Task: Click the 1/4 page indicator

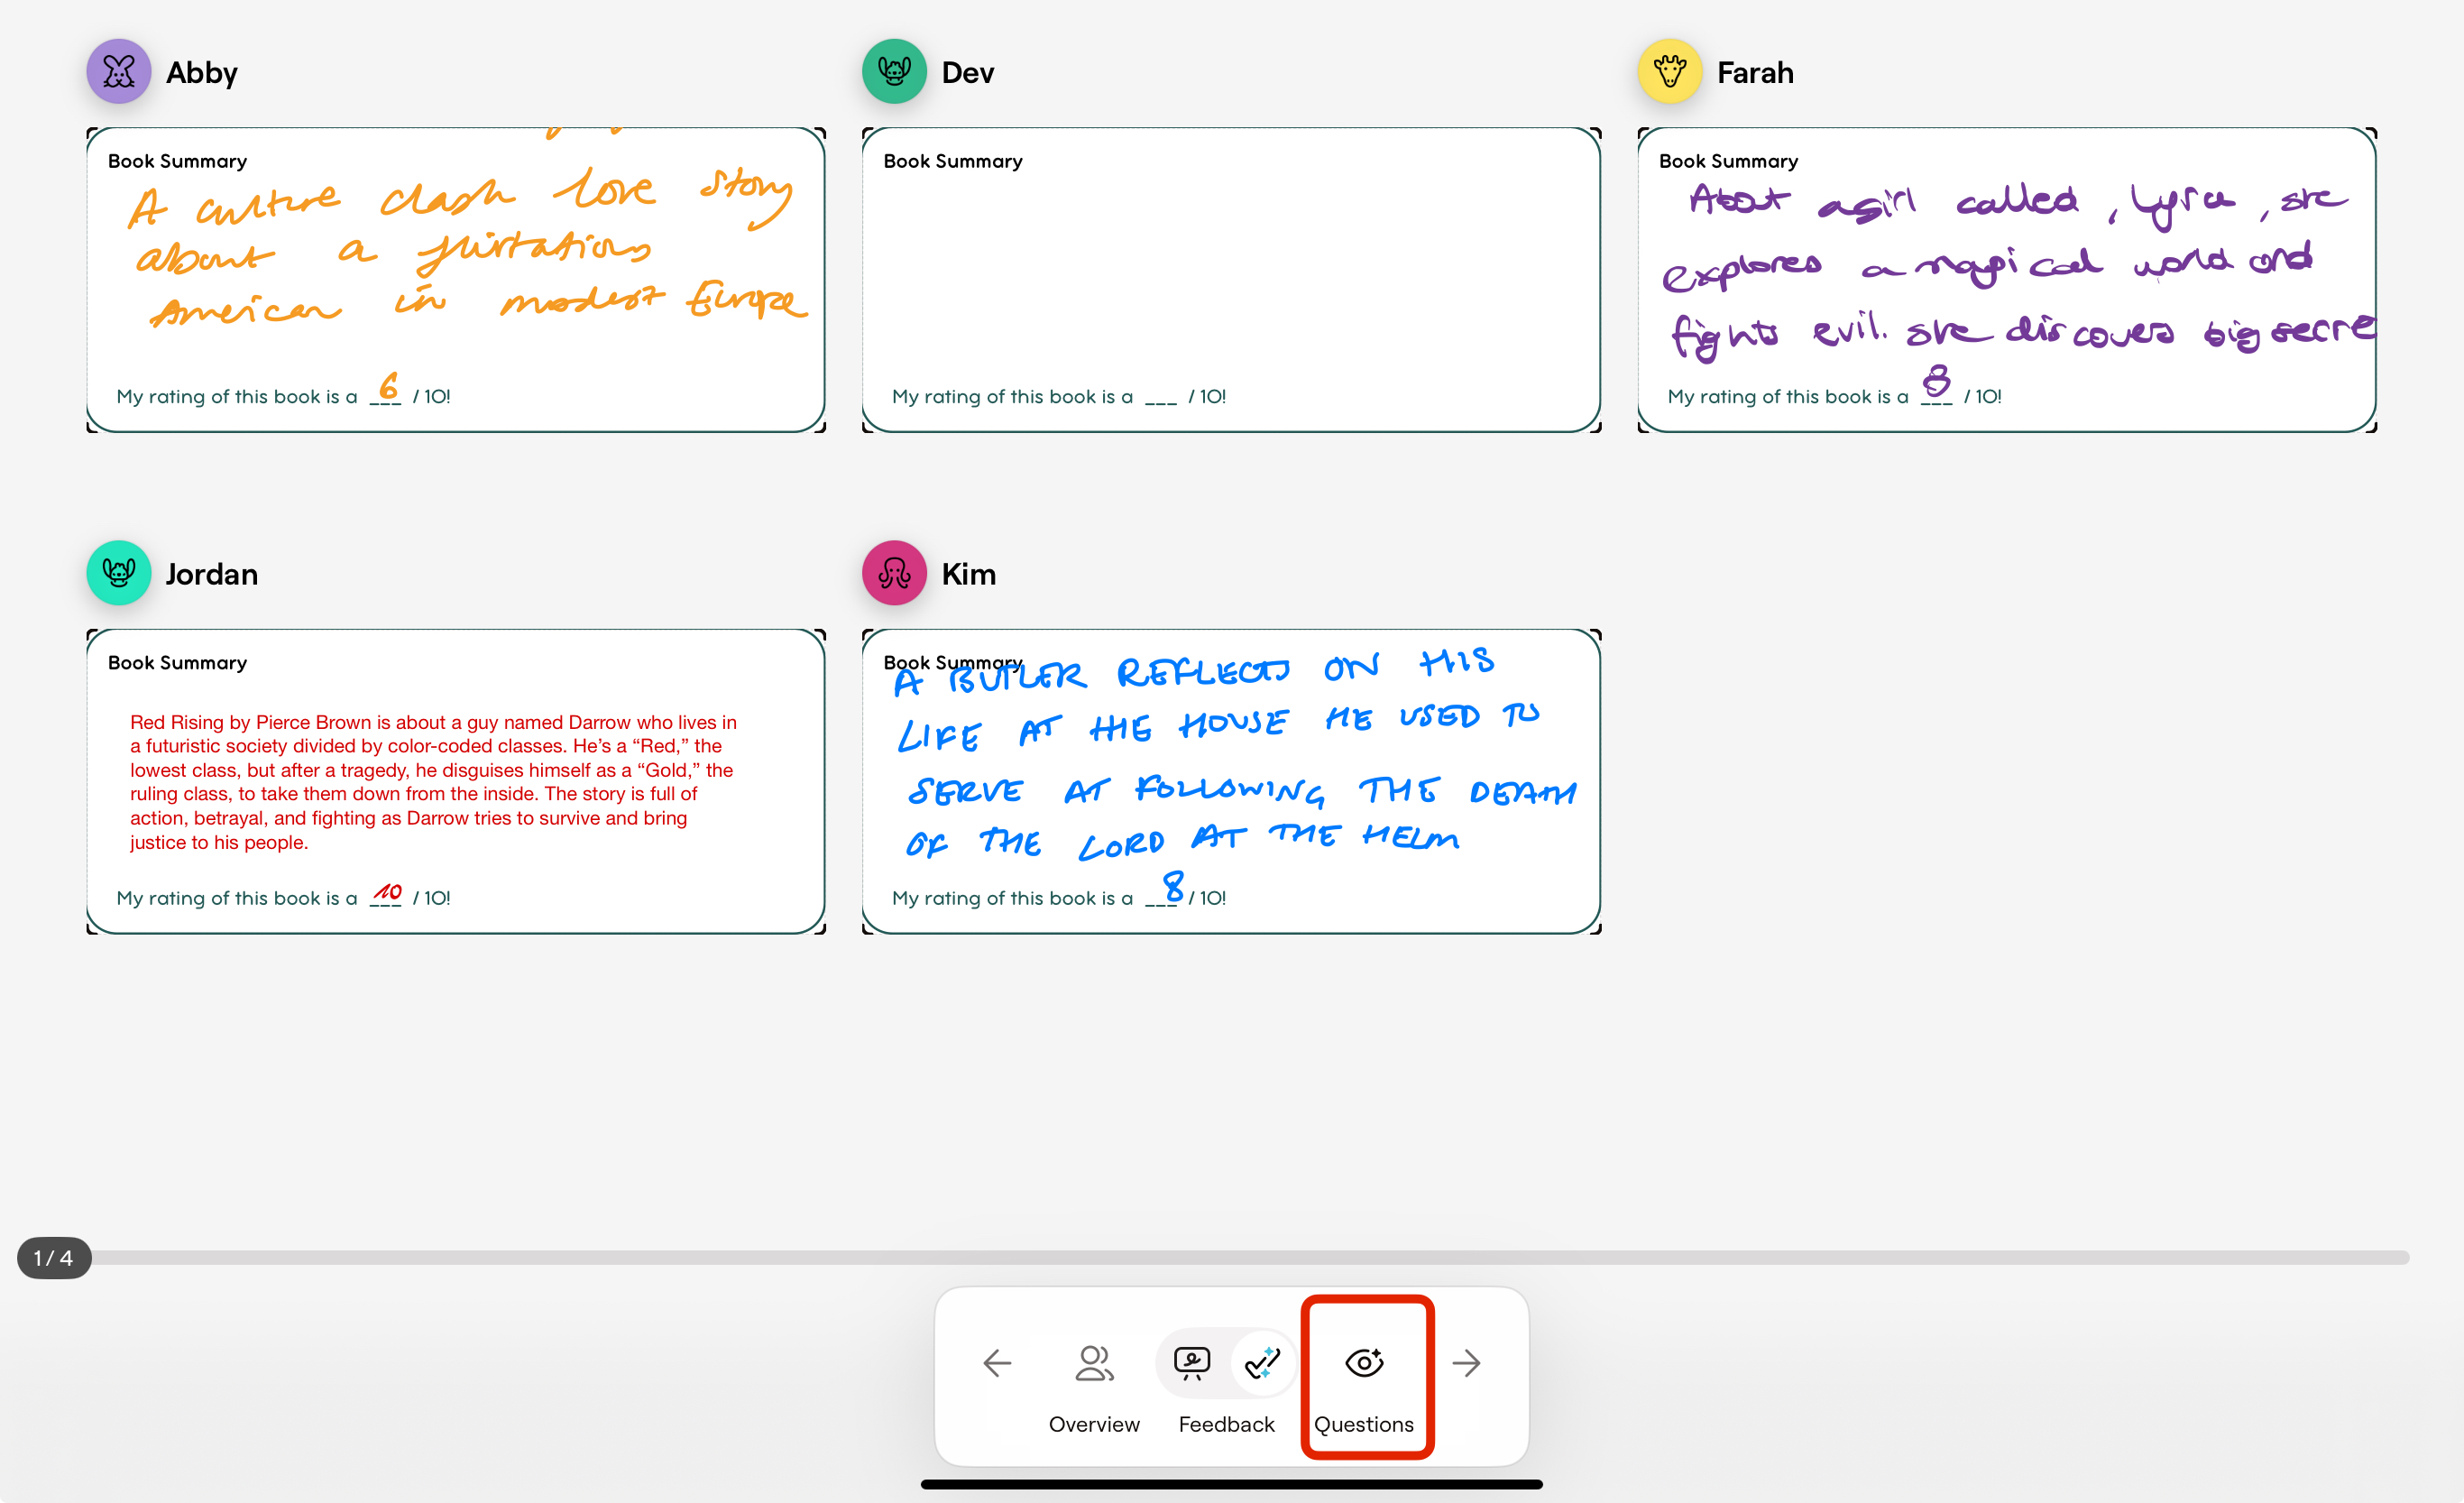Action: 54,1258
